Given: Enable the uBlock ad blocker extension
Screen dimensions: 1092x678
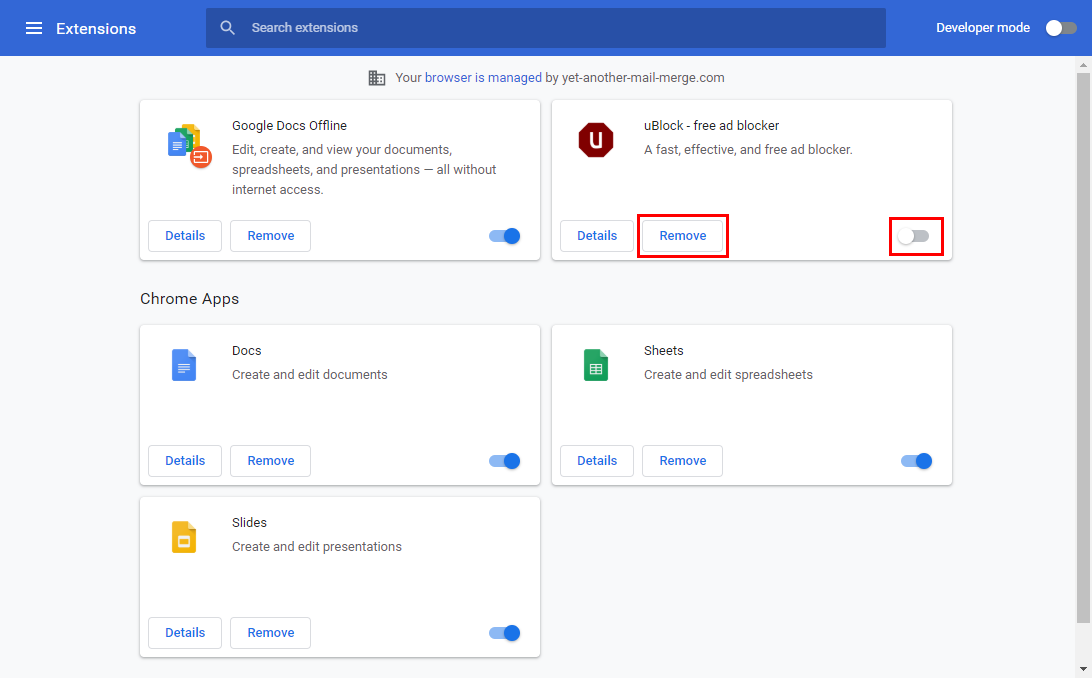Looking at the screenshot, I should point(914,236).
